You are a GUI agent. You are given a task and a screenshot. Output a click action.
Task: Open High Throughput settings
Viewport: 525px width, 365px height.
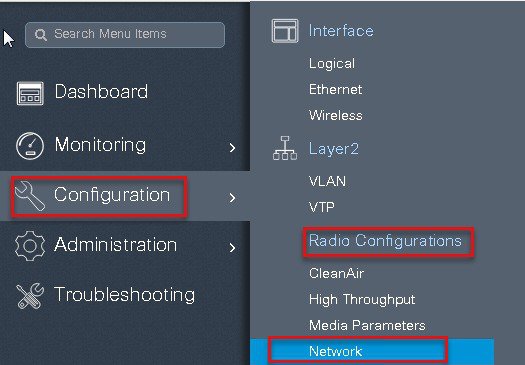point(362,299)
